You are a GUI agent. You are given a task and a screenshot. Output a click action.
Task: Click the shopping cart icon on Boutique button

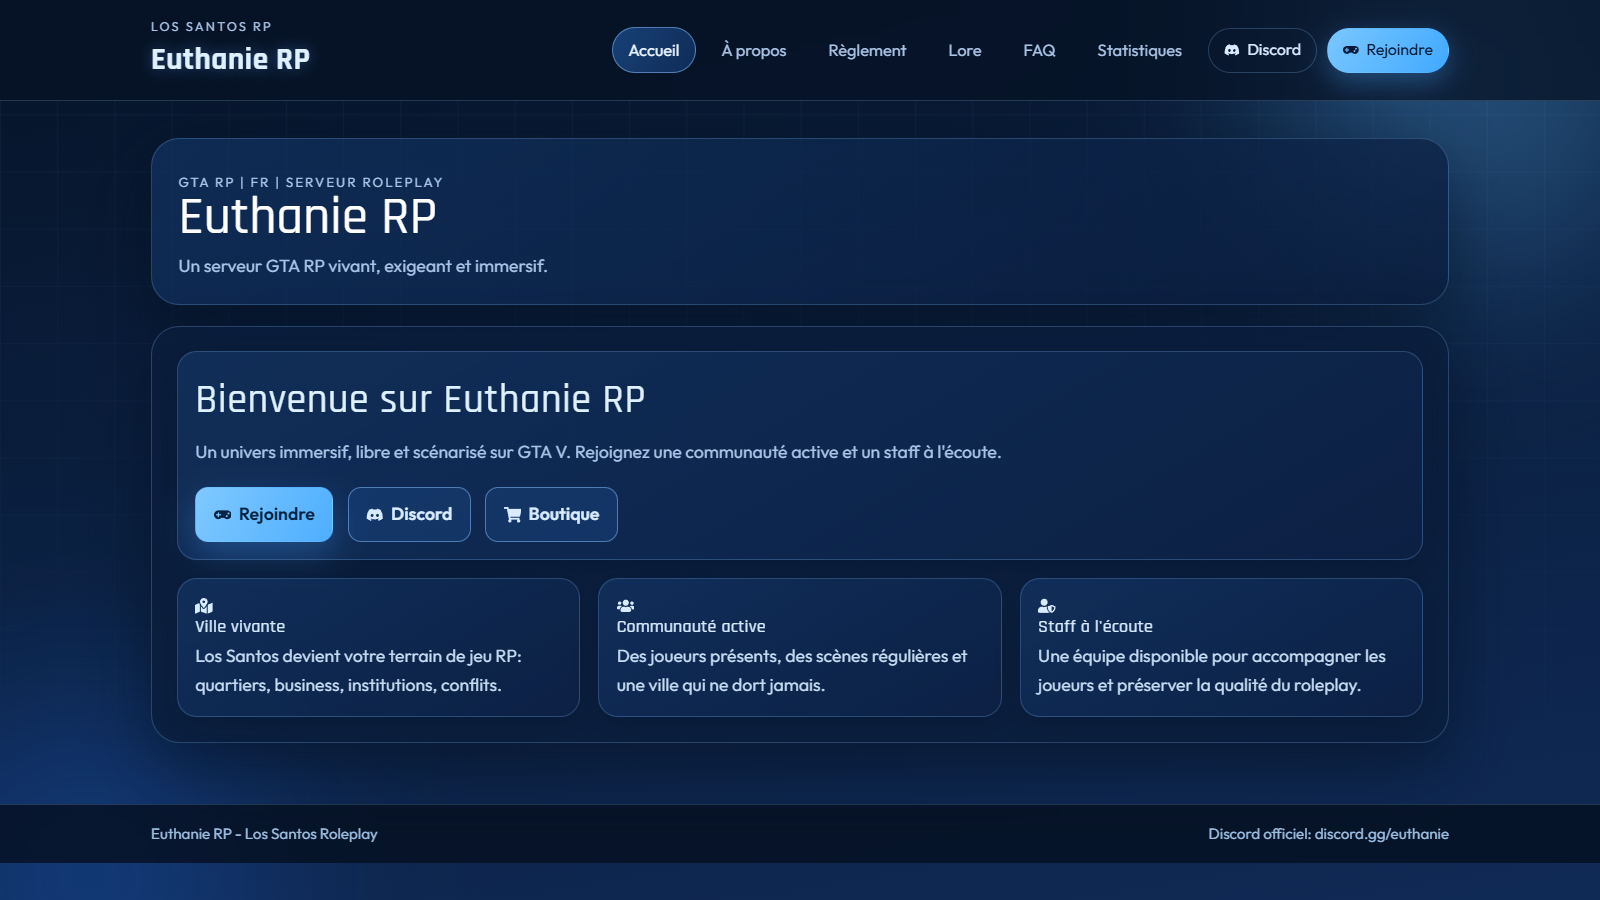point(514,514)
